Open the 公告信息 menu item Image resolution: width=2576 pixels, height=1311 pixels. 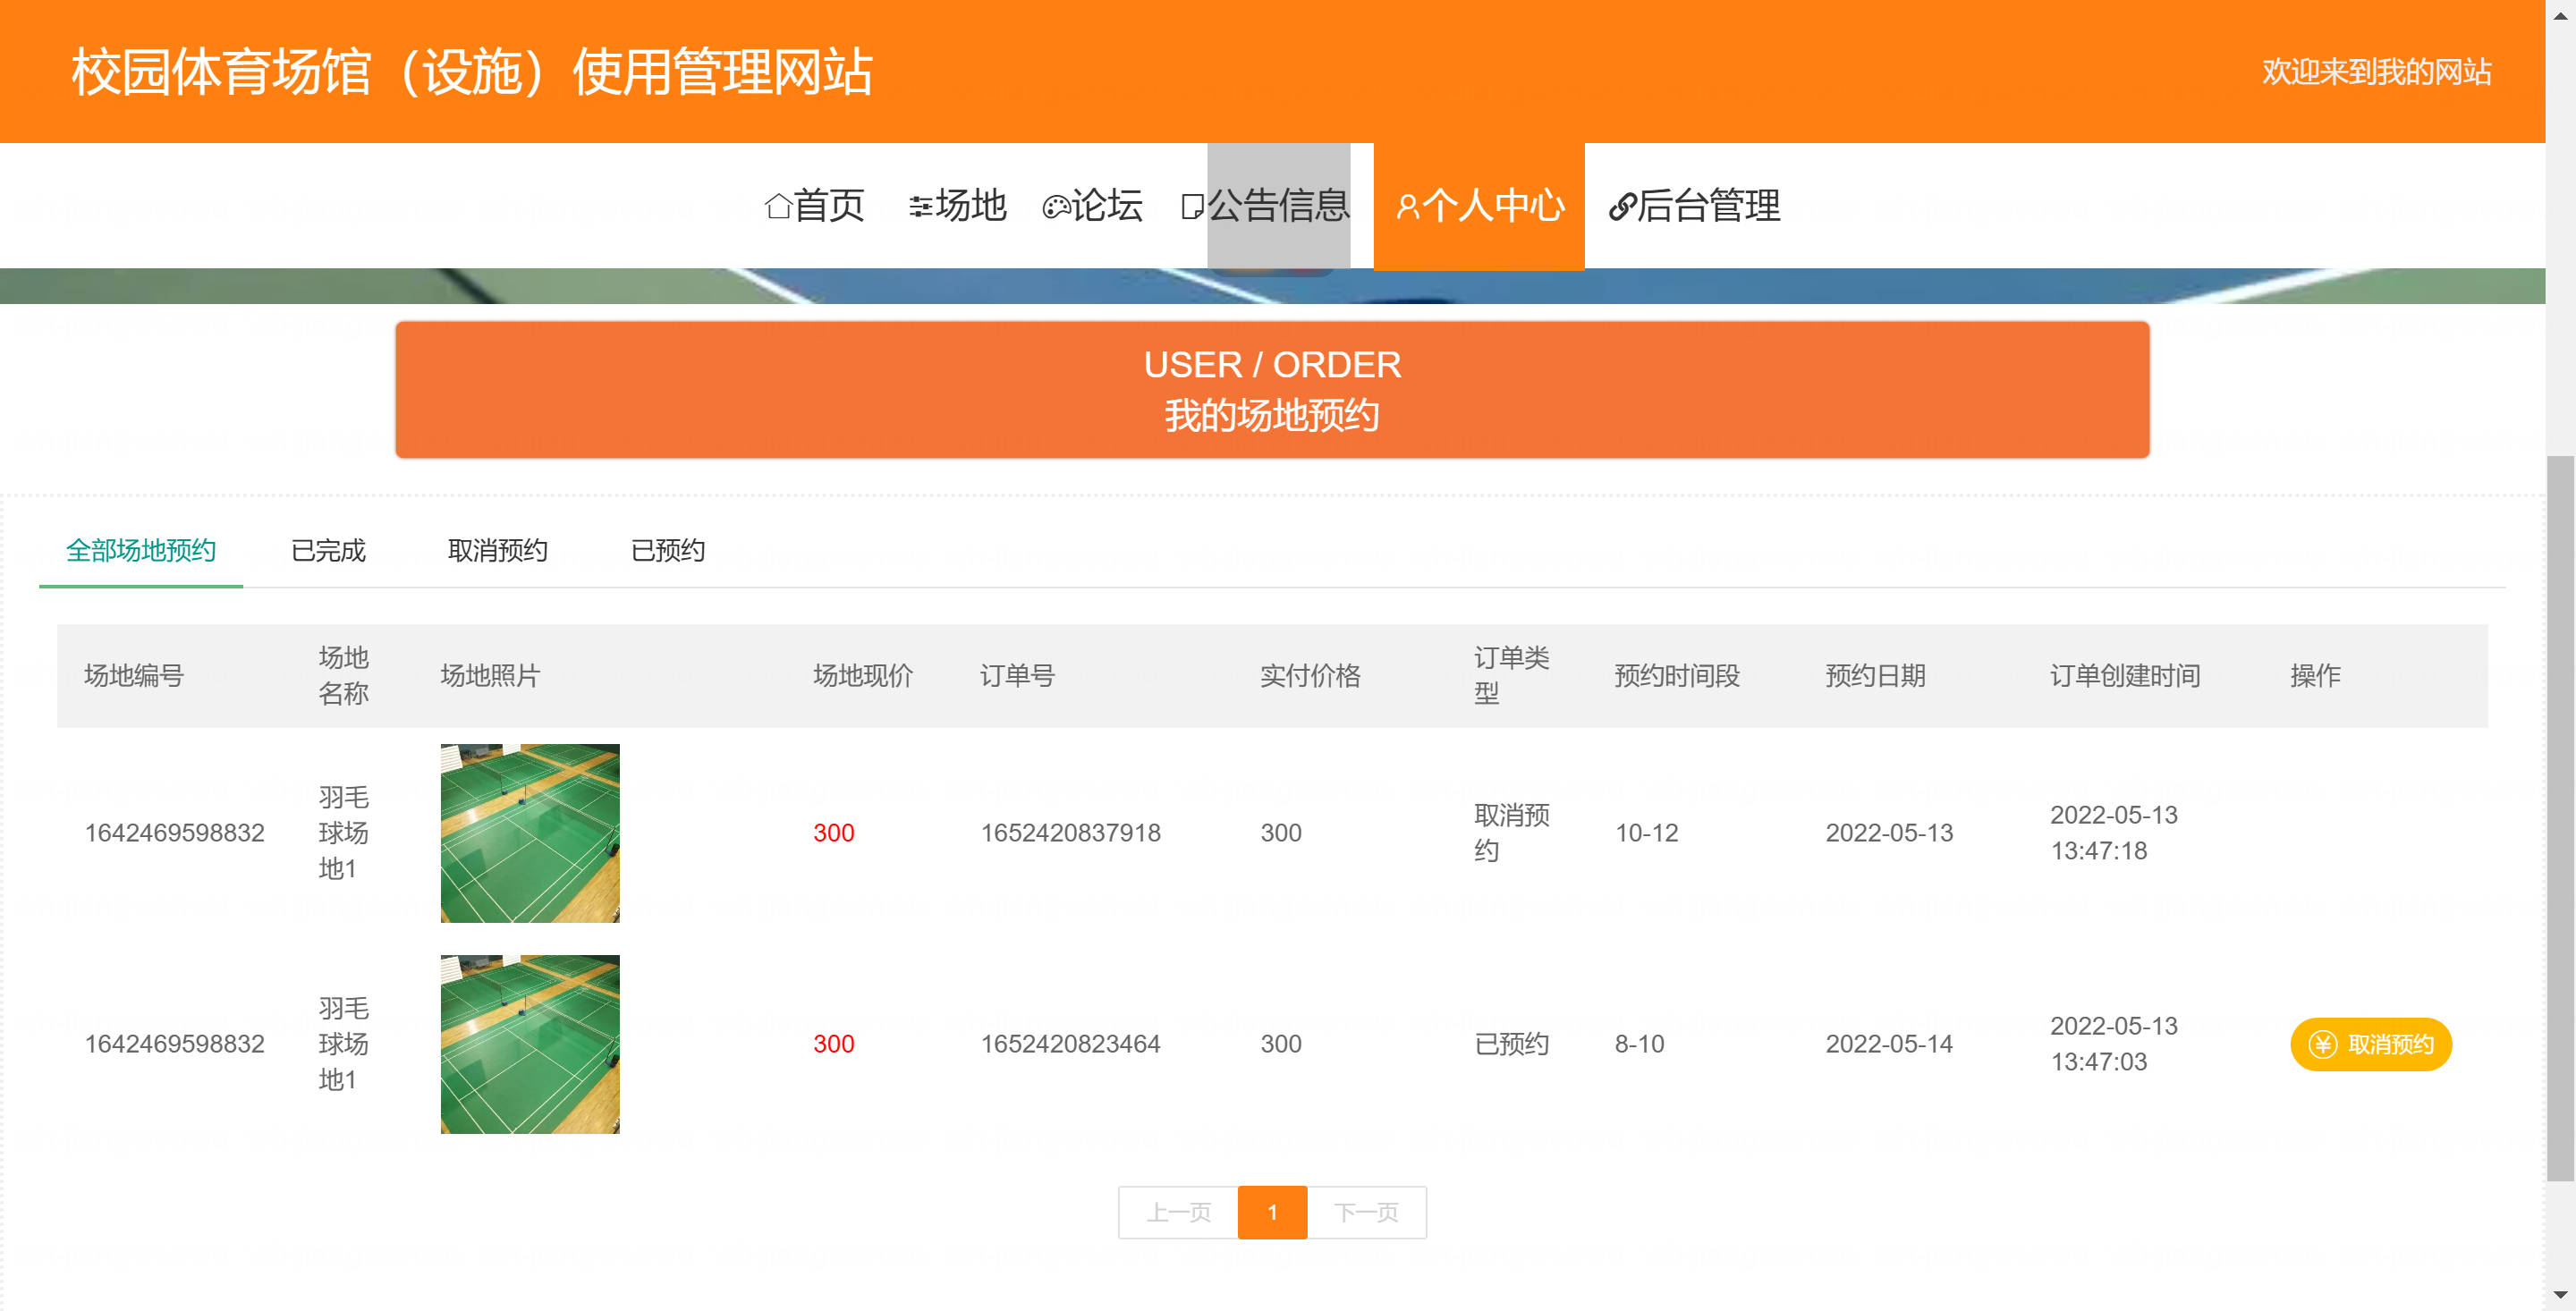pyautogui.click(x=1265, y=206)
